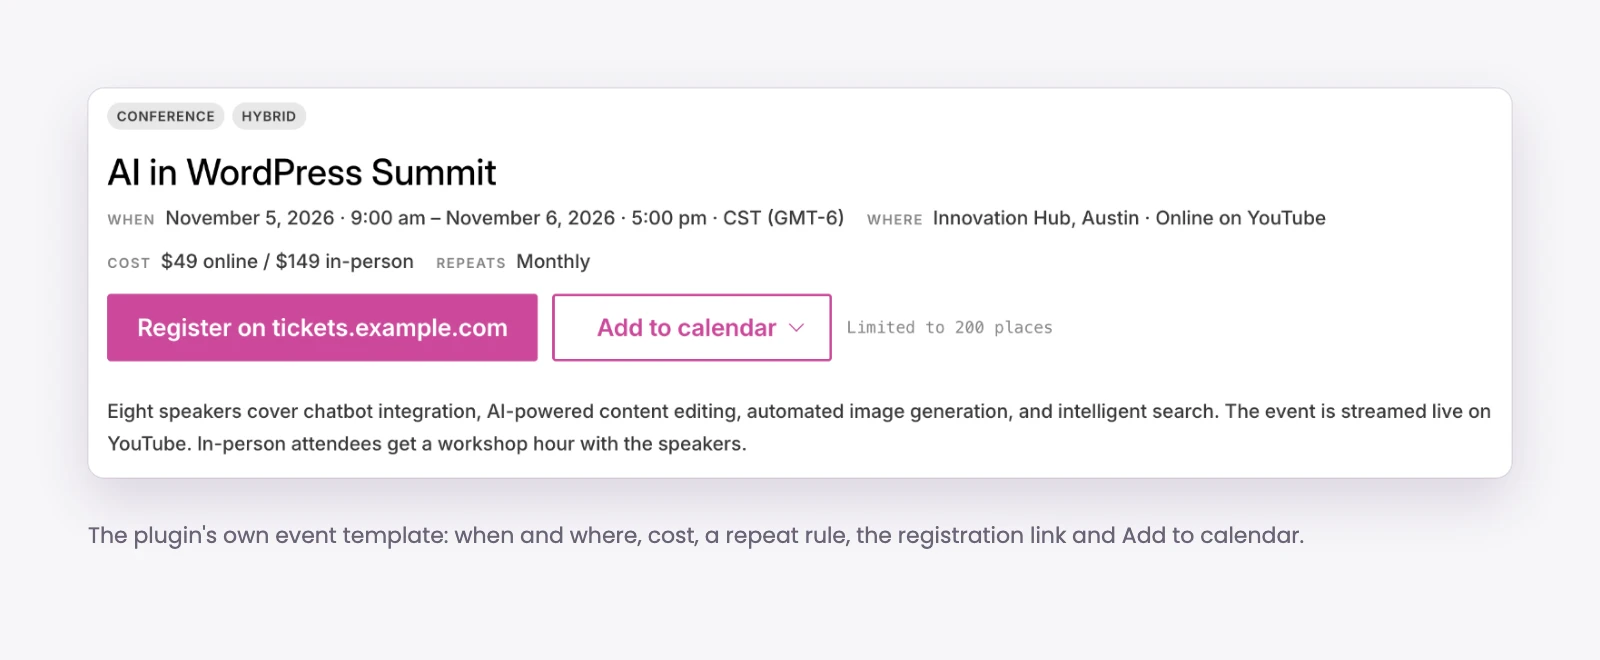Click the plugin's own event template caption
This screenshot has height=660, width=1600.
pyautogui.click(x=696, y=536)
